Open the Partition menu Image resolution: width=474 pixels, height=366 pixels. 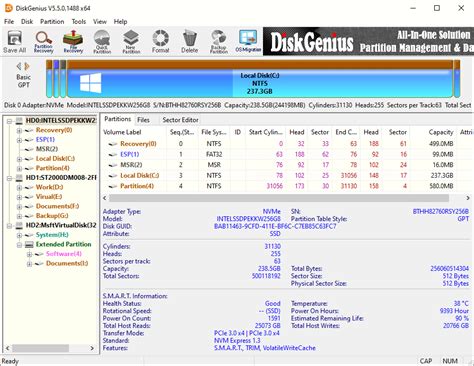[x=52, y=22]
